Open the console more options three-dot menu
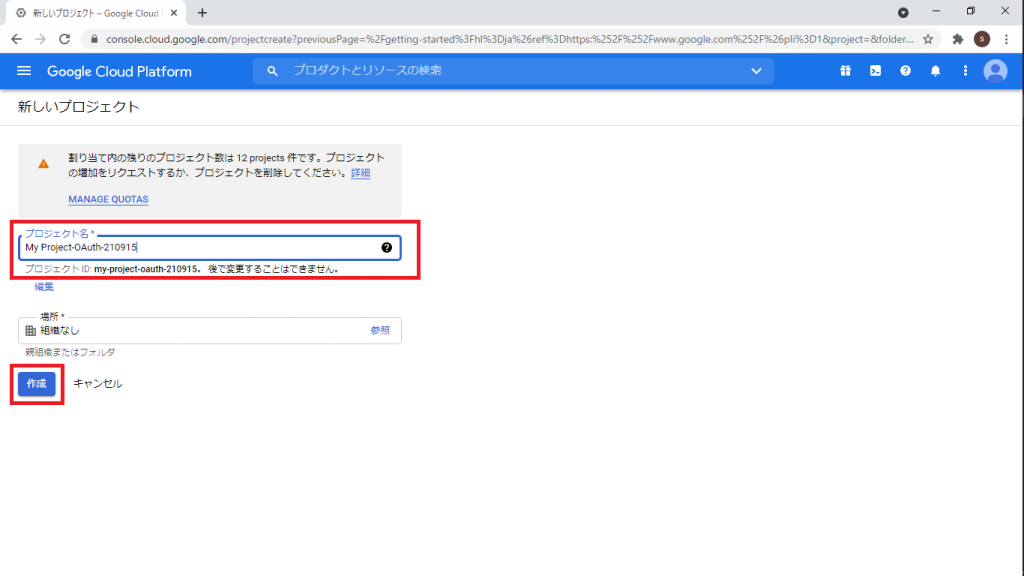This screenshot has width=1024, height=576. (x=964, y=71)
